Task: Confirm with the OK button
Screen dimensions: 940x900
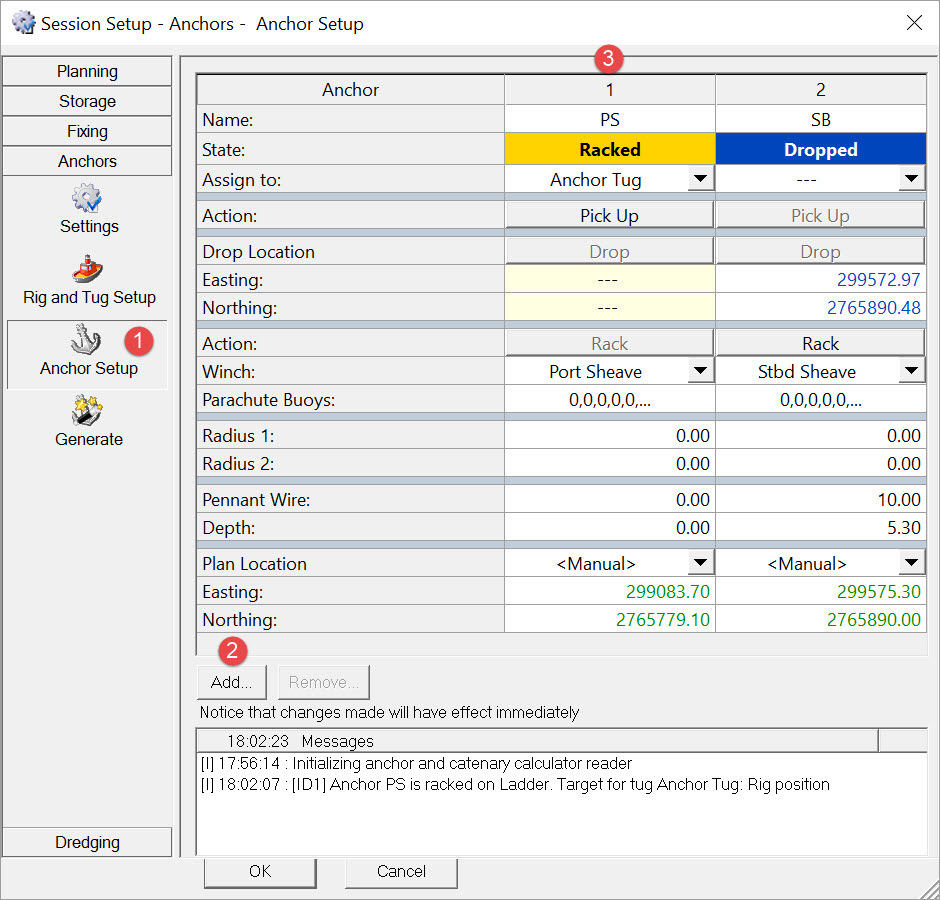Action: [260, 871]
